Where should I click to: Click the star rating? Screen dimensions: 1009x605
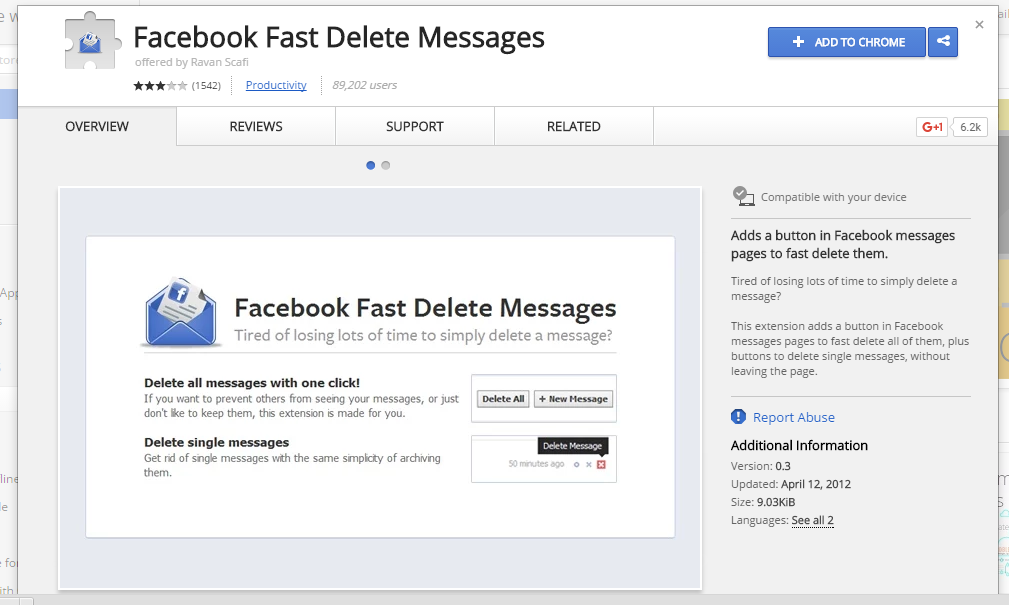tap(160, 86)
